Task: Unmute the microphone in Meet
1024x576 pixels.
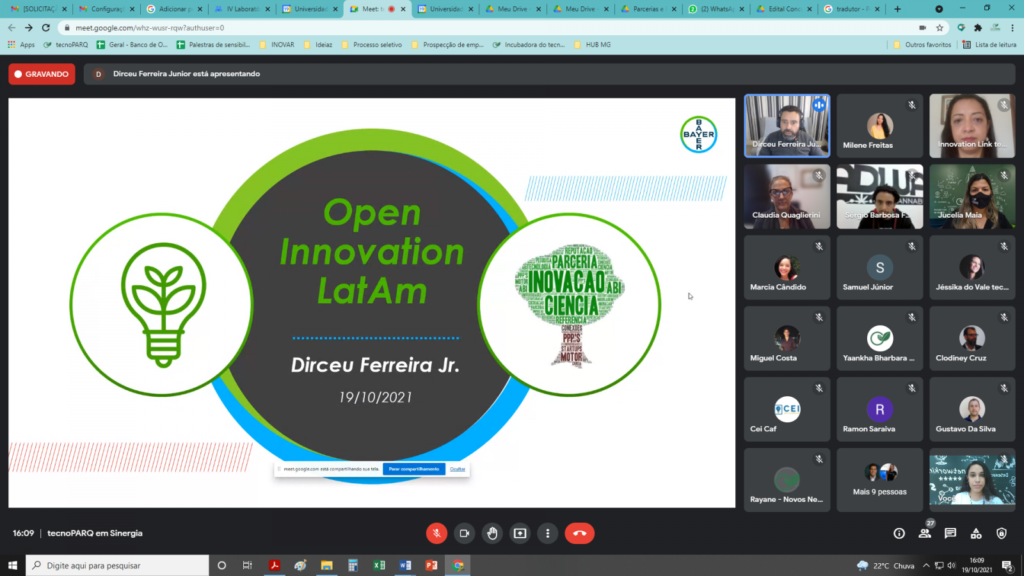Action: click(436, 533)
